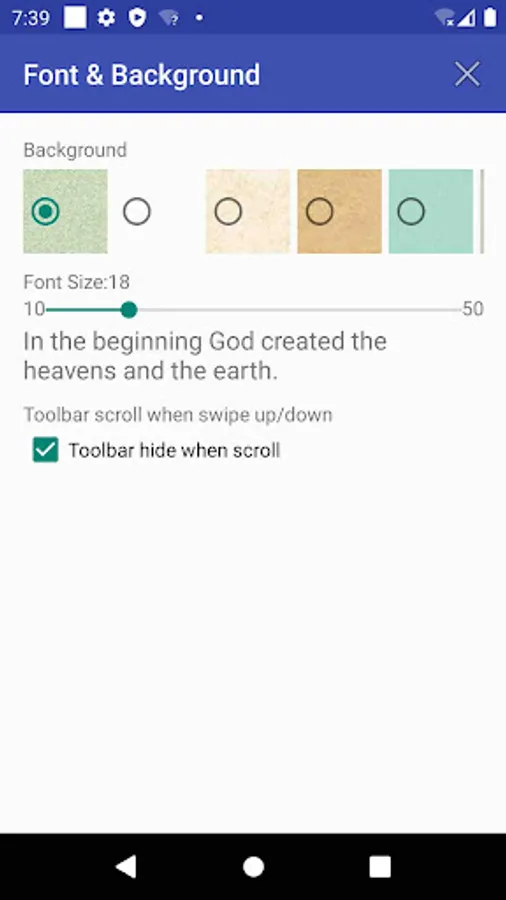Viewport: 506px width, 900px height.
Task: Close the Font & Background screen
Action: coord(467,75)
